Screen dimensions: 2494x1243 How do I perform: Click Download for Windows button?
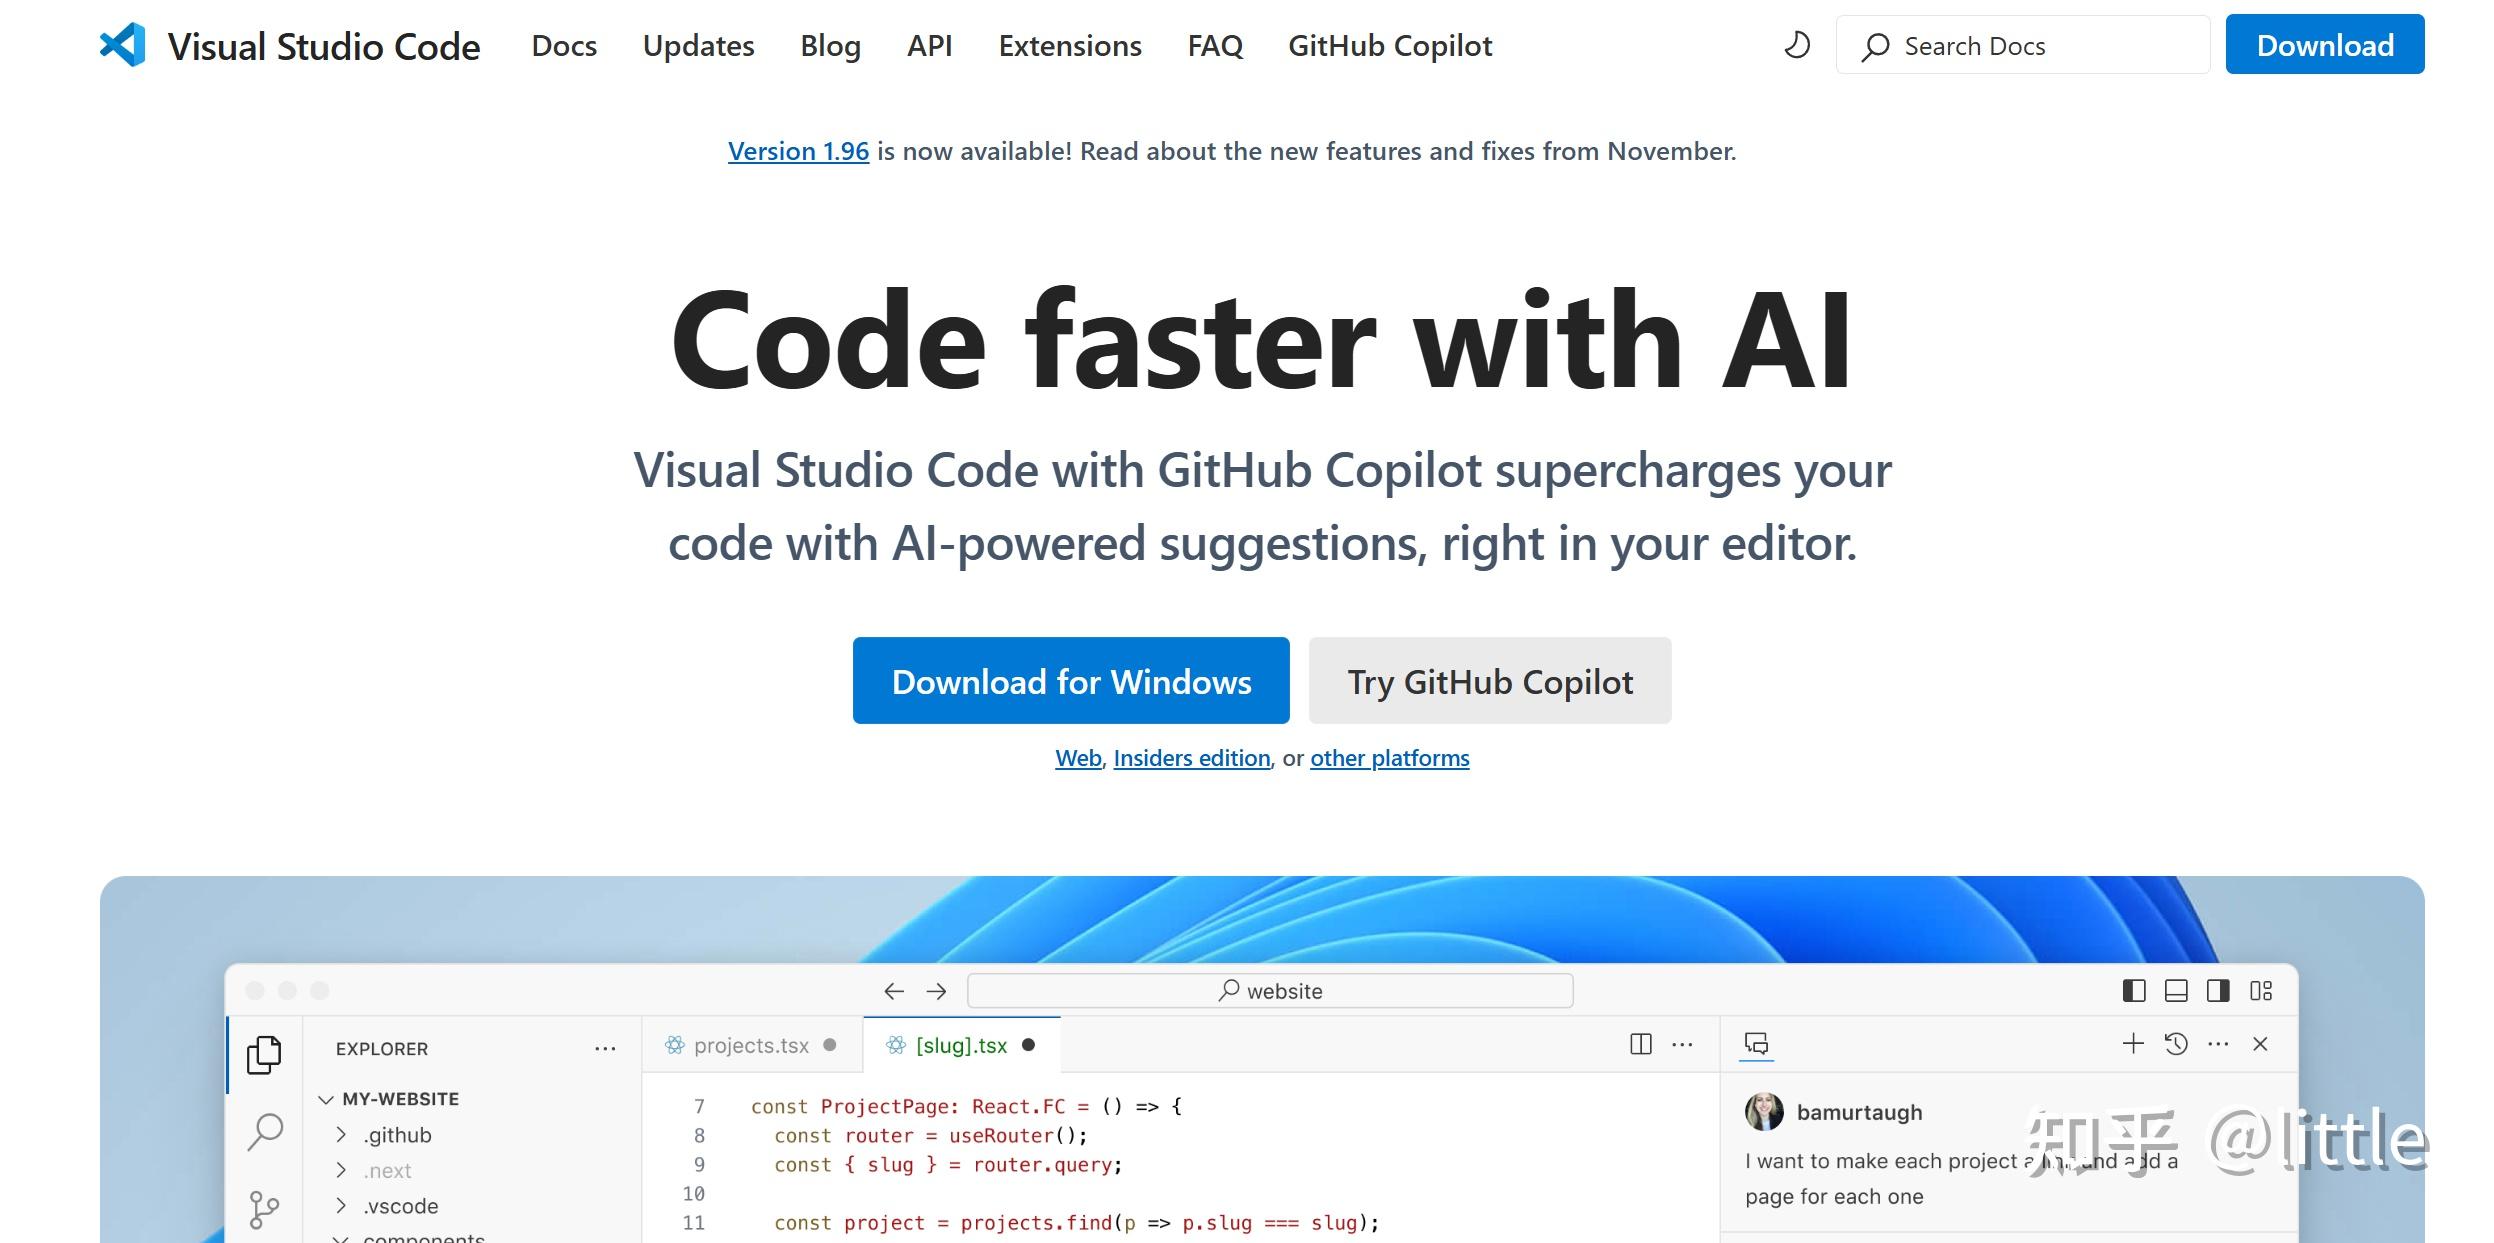[x=1071, y=681]
